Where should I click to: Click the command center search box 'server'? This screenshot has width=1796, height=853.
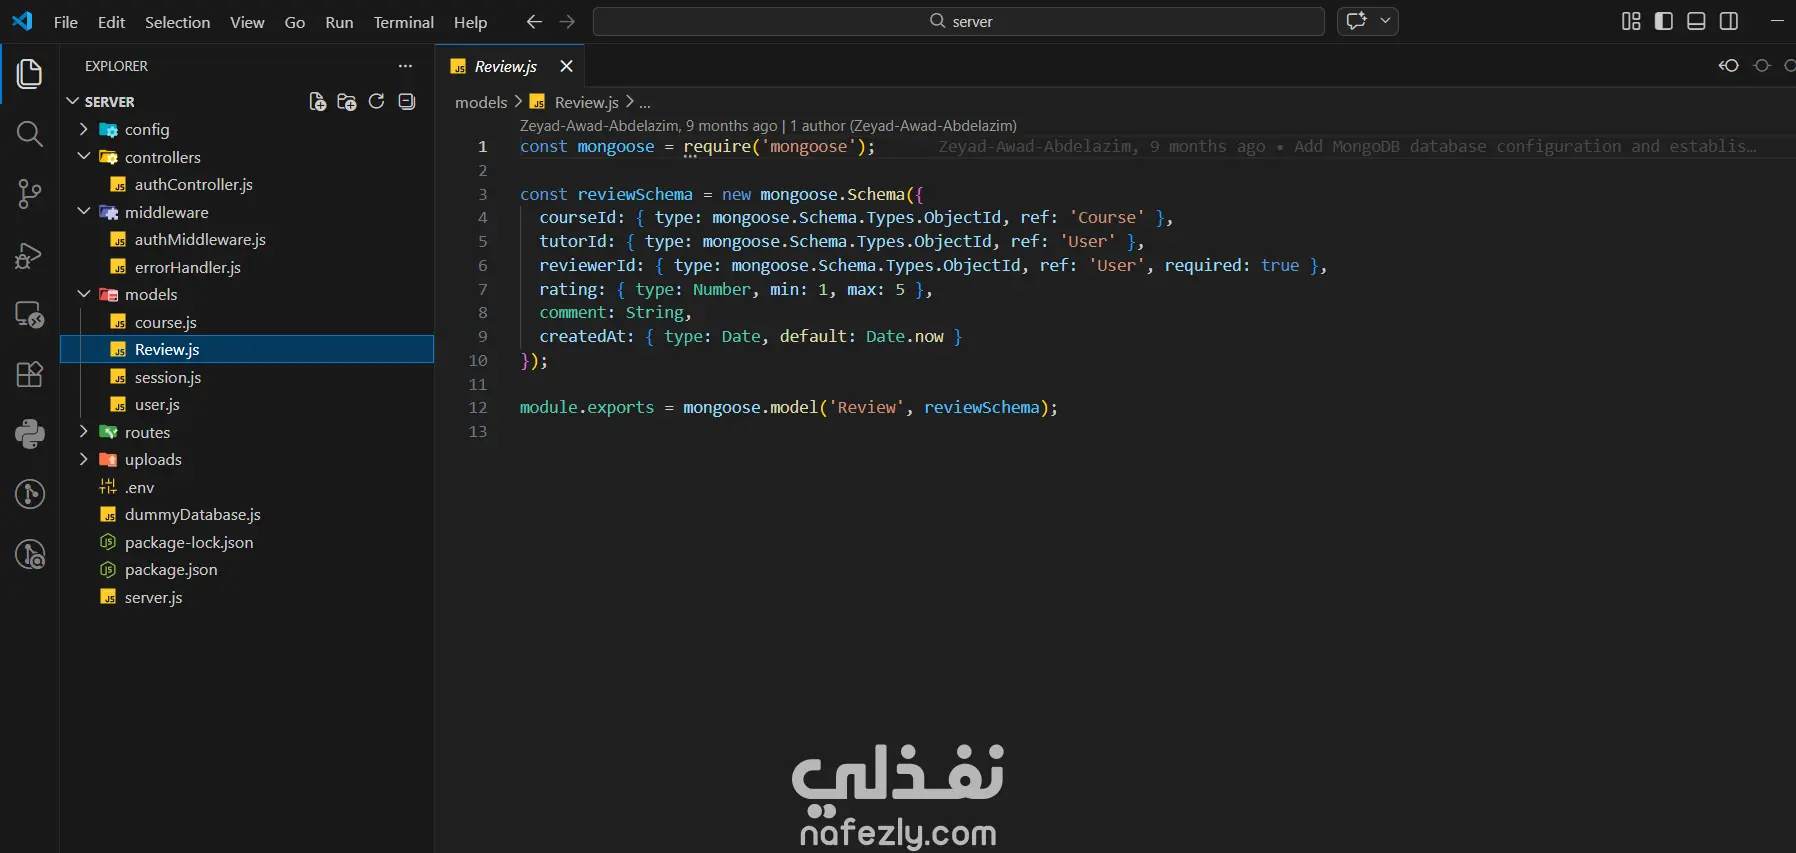tap(959, 21)
